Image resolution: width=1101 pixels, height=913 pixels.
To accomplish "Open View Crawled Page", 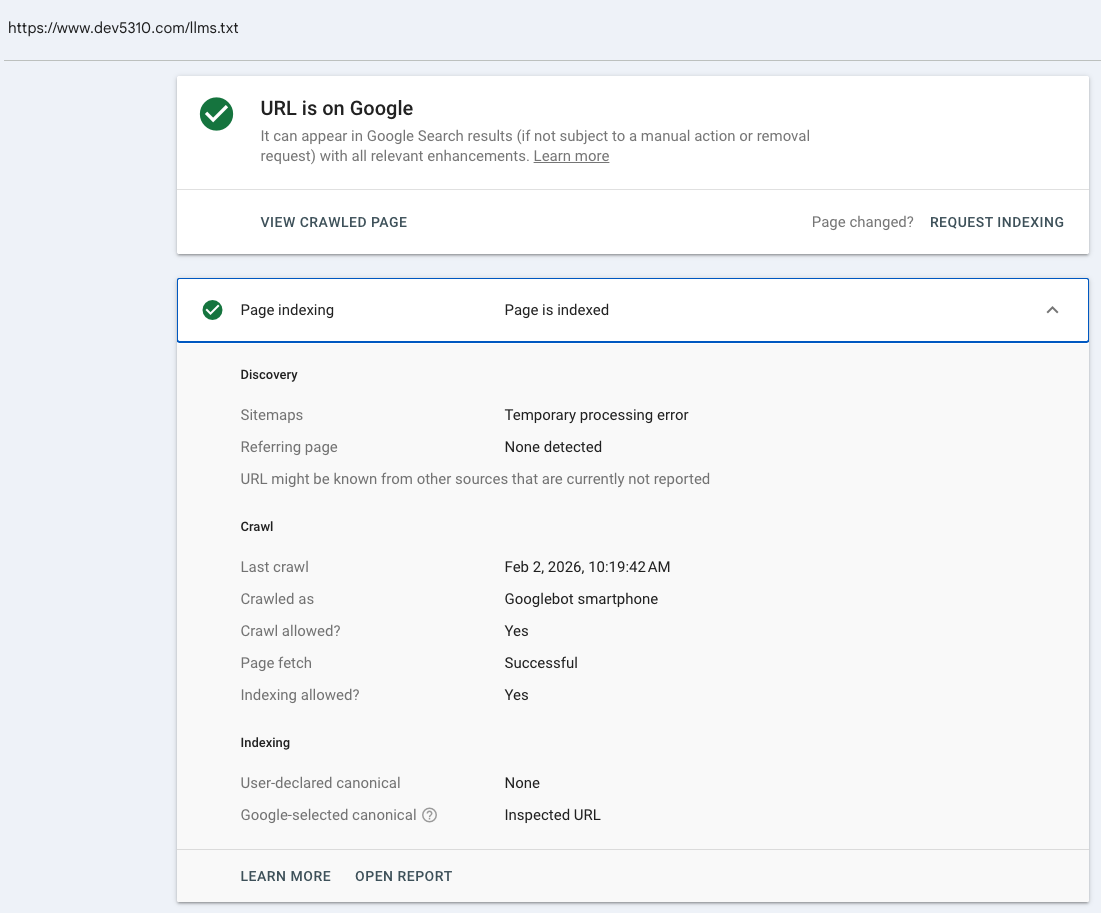I will click(333, 222).
